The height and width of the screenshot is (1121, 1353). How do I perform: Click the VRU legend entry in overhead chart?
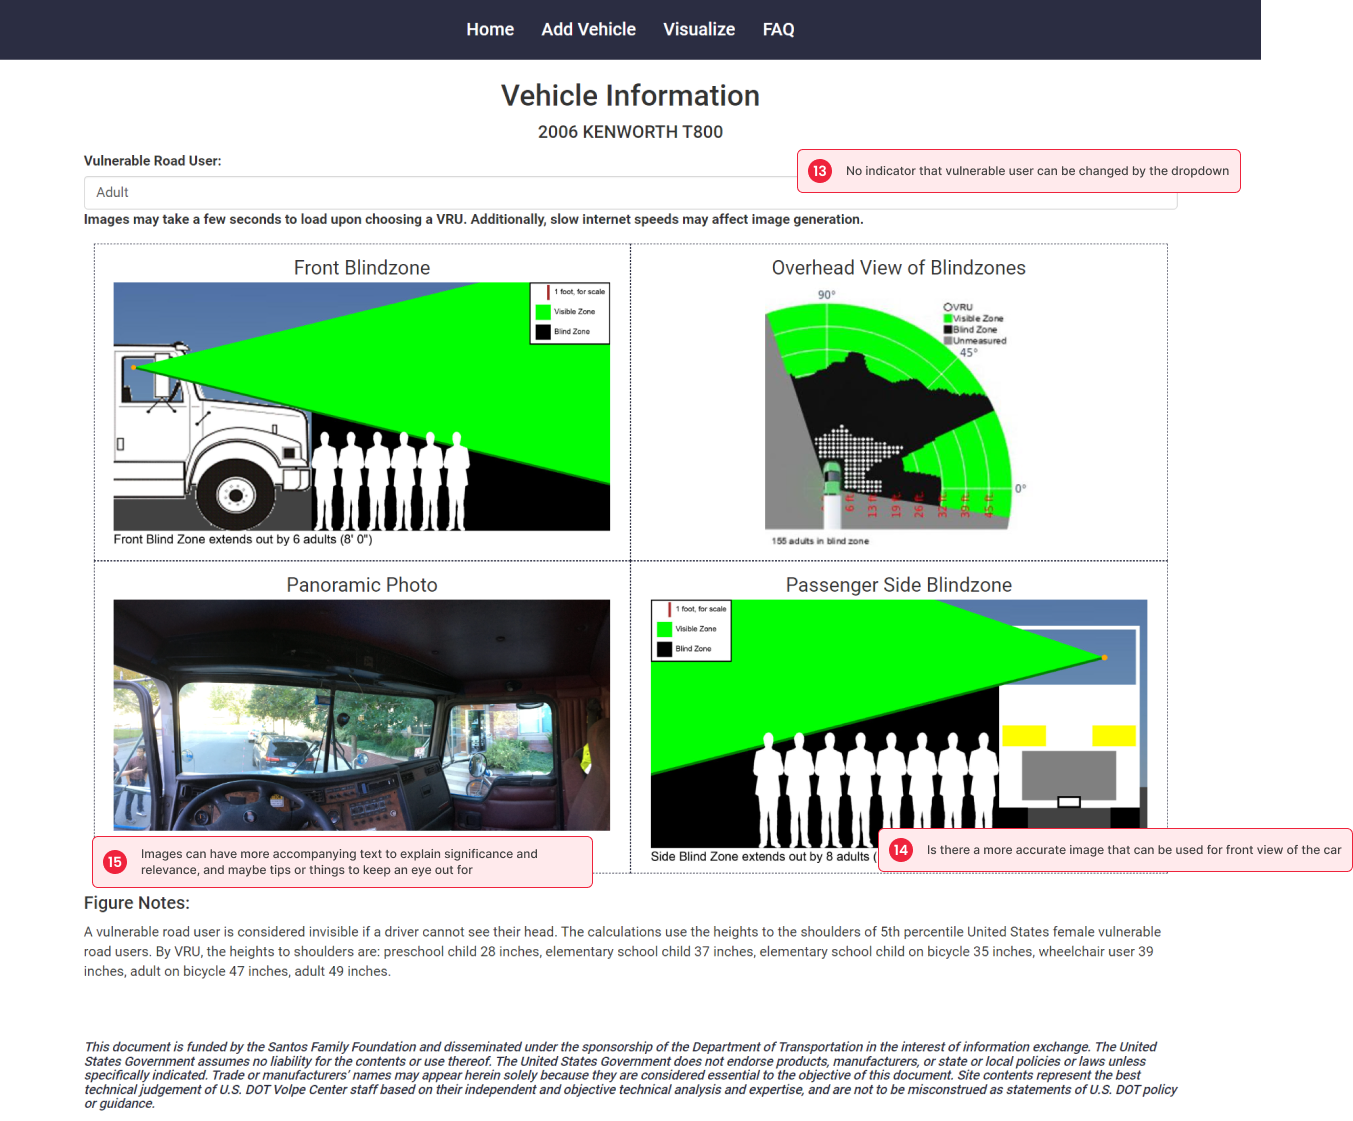point(958,307)
